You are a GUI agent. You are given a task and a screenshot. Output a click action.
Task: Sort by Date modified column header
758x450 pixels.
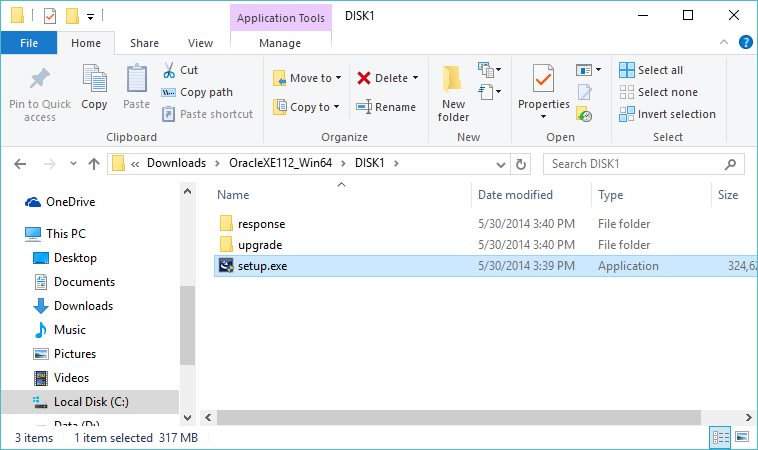(515, 195)
